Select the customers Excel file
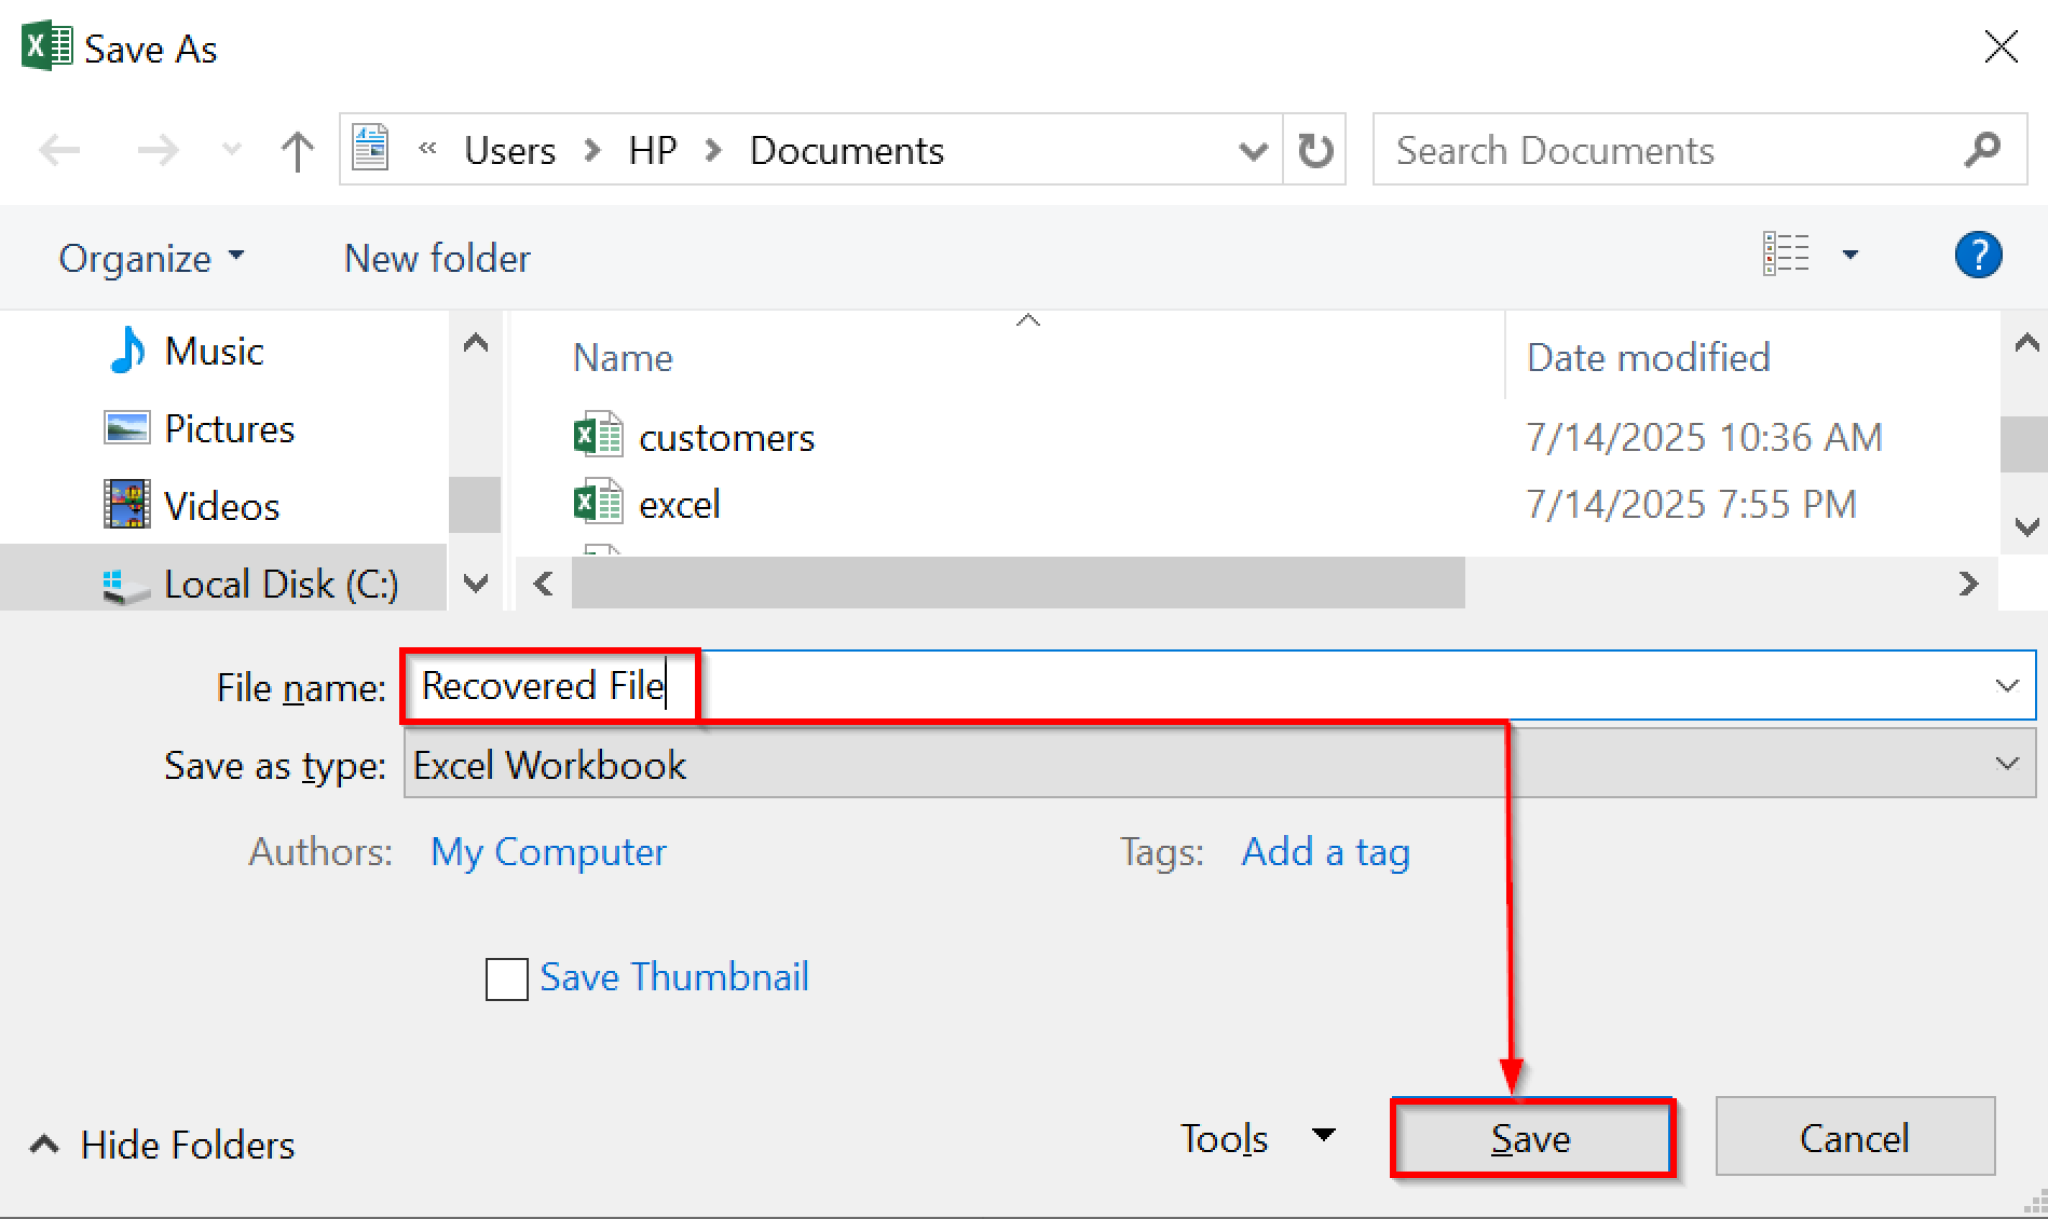 pos(727,437)
